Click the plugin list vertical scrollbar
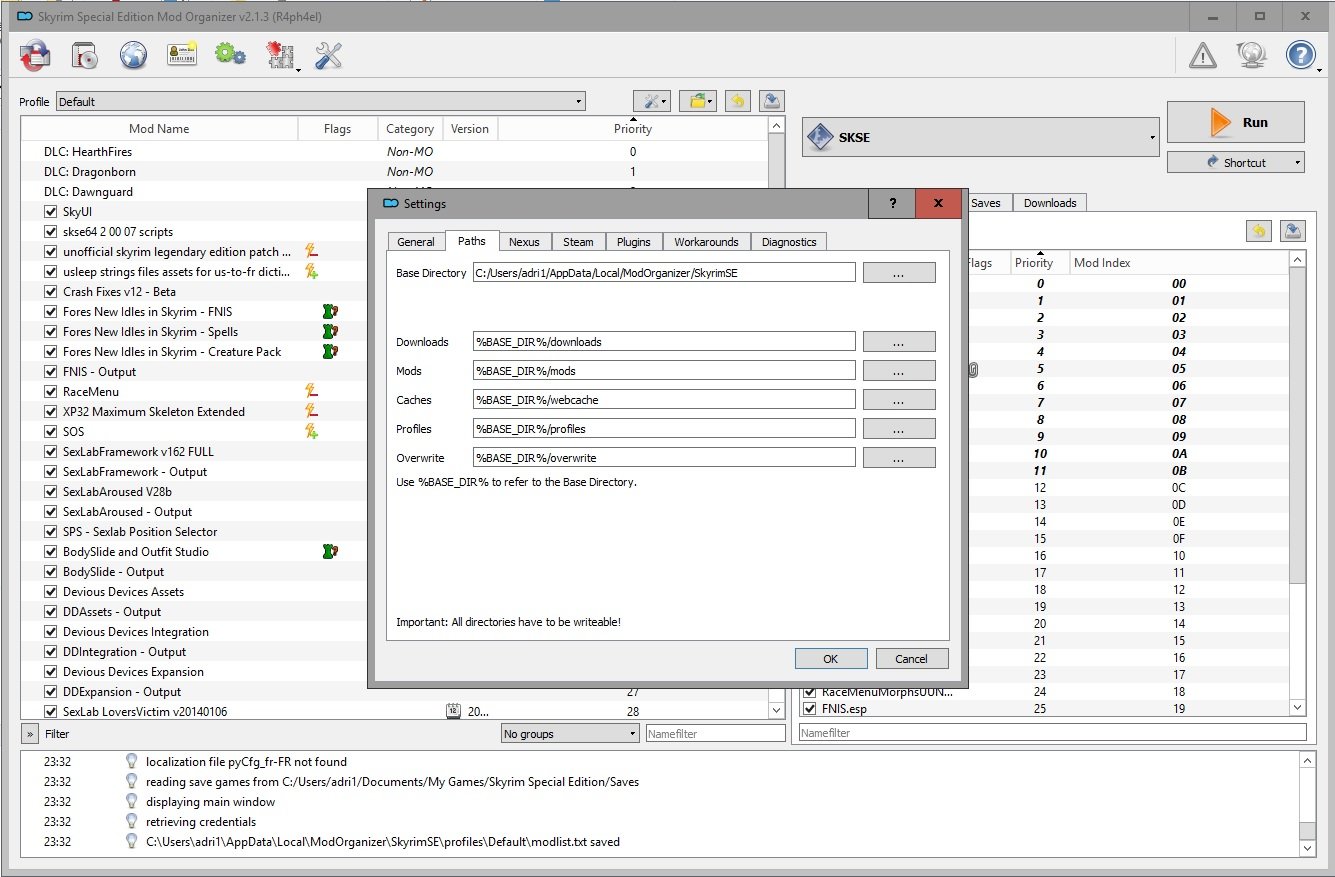This screenshot has height=877, width=1335. [x=1298, y=483]
